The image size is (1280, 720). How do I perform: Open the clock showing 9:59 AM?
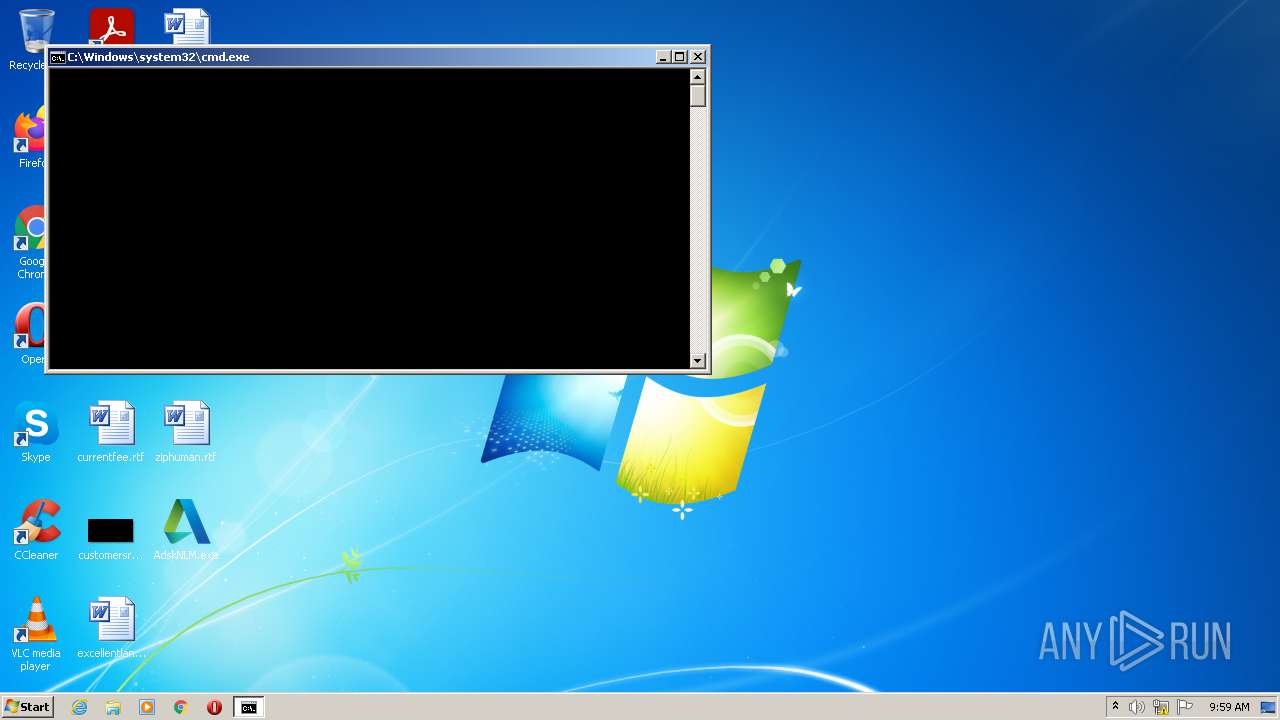[1229, 707]
